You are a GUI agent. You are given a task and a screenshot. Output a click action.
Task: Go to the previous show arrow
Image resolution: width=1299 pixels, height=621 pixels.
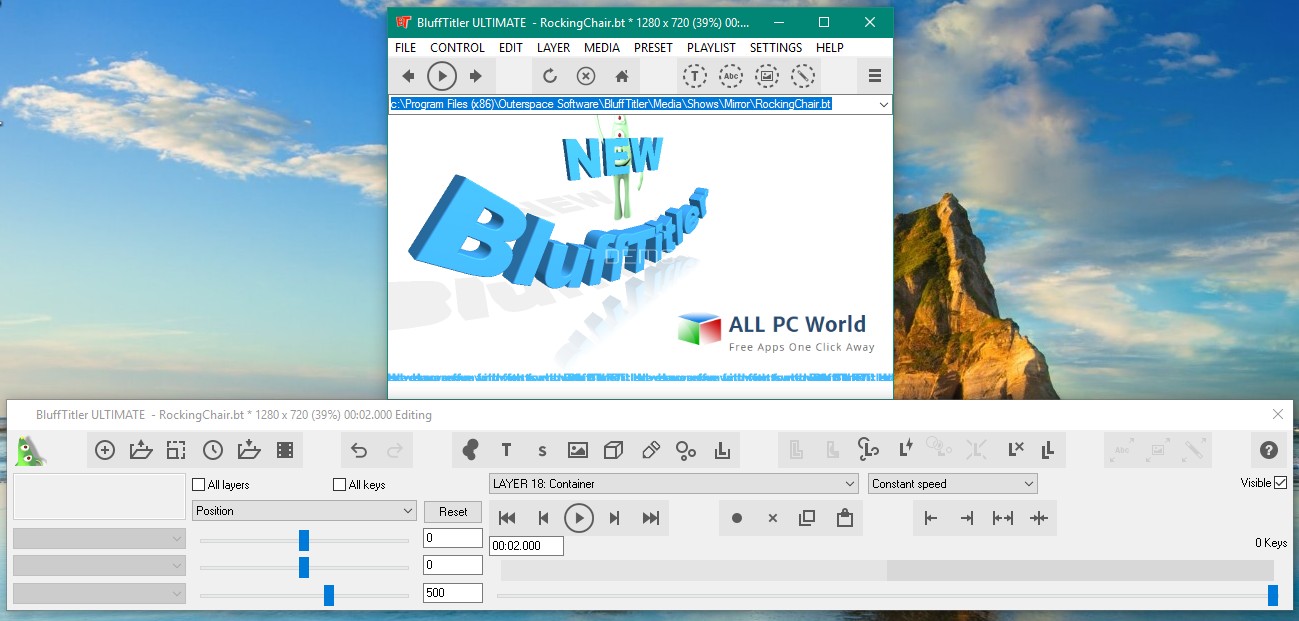(408, 76)
